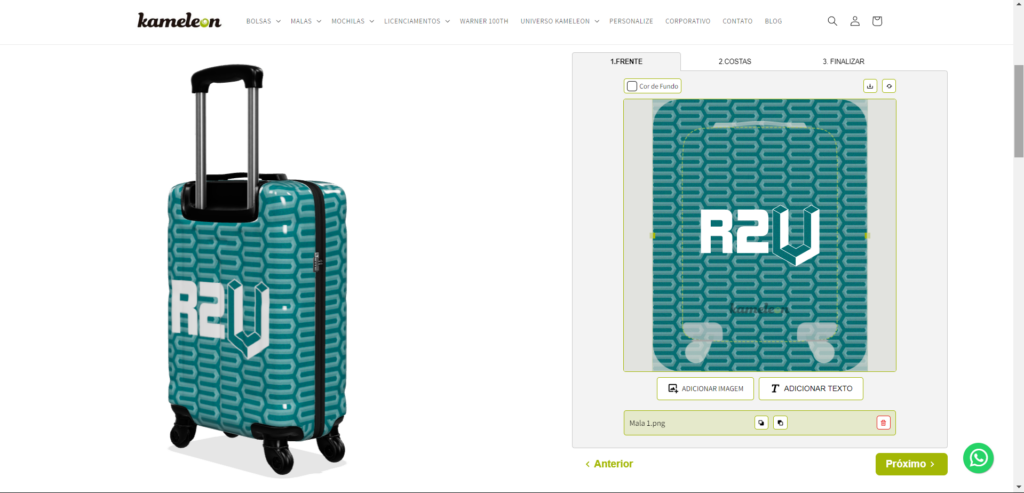Click the green Próximo button
1024x493 pixels.
click(911, 464)
